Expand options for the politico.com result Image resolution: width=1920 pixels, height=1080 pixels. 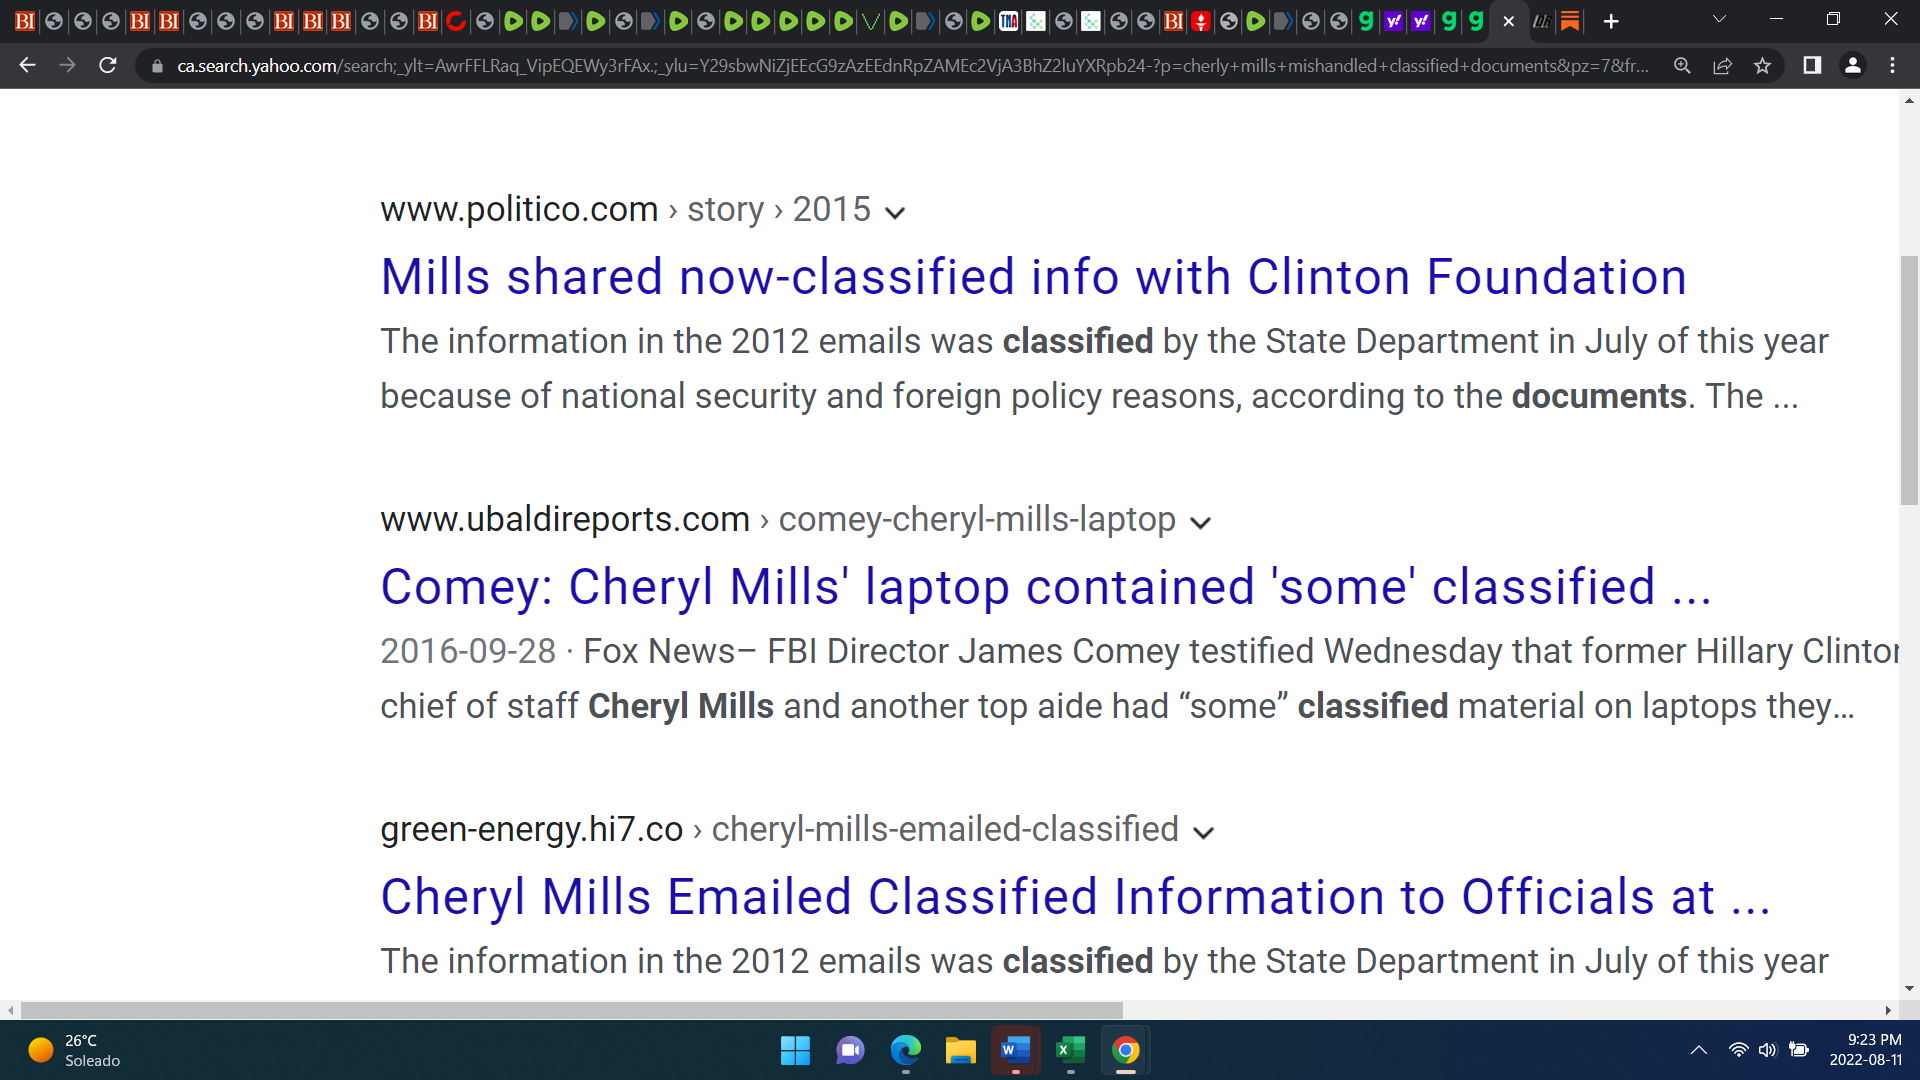[895, 212]
